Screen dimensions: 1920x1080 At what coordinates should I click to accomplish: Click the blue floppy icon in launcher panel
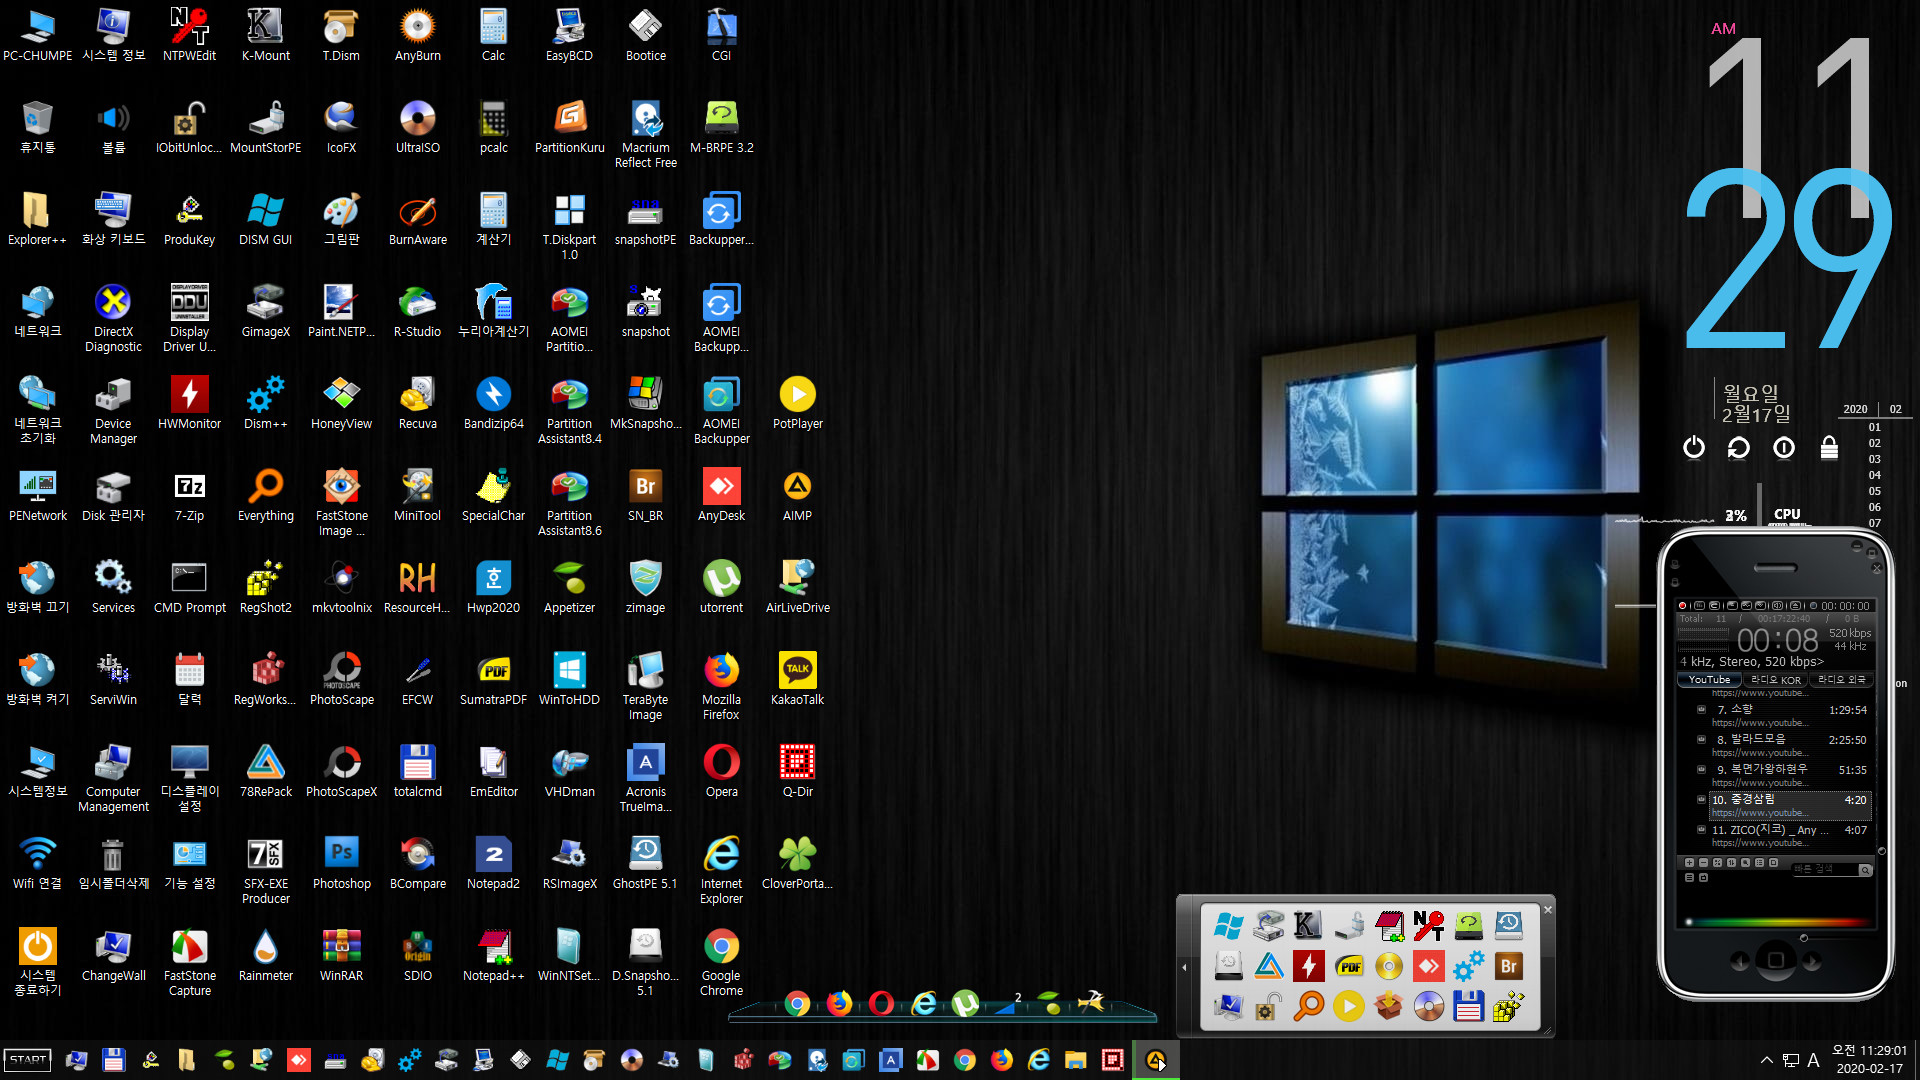pos(1468,1006)
